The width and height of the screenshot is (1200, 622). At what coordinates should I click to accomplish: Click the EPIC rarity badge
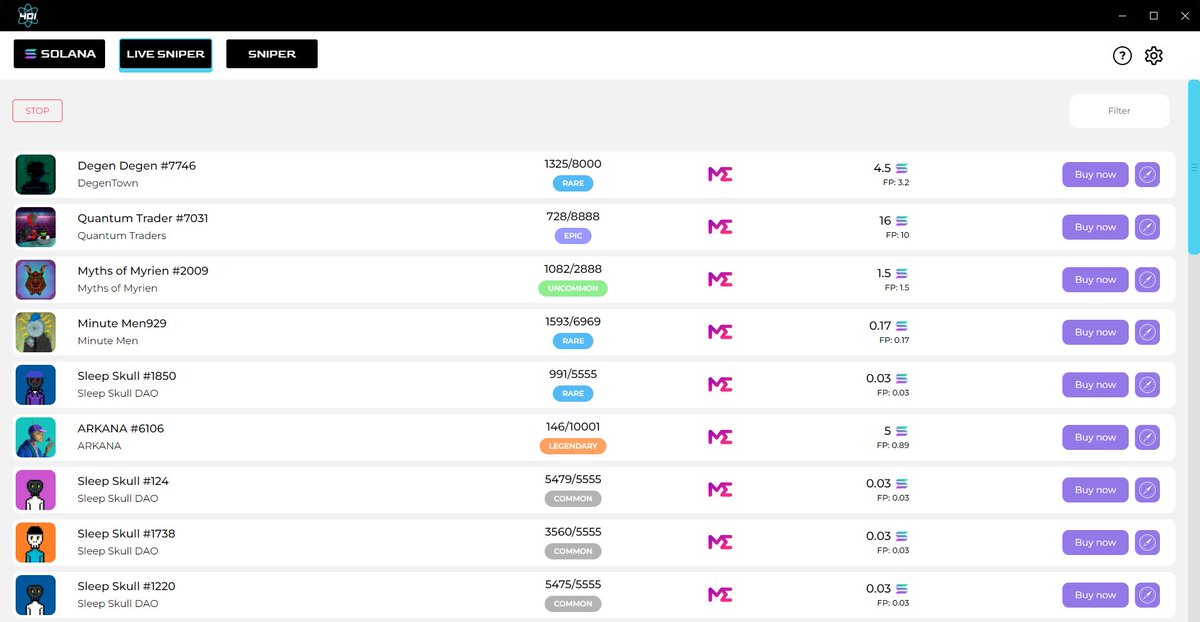[x=573, y=236]
